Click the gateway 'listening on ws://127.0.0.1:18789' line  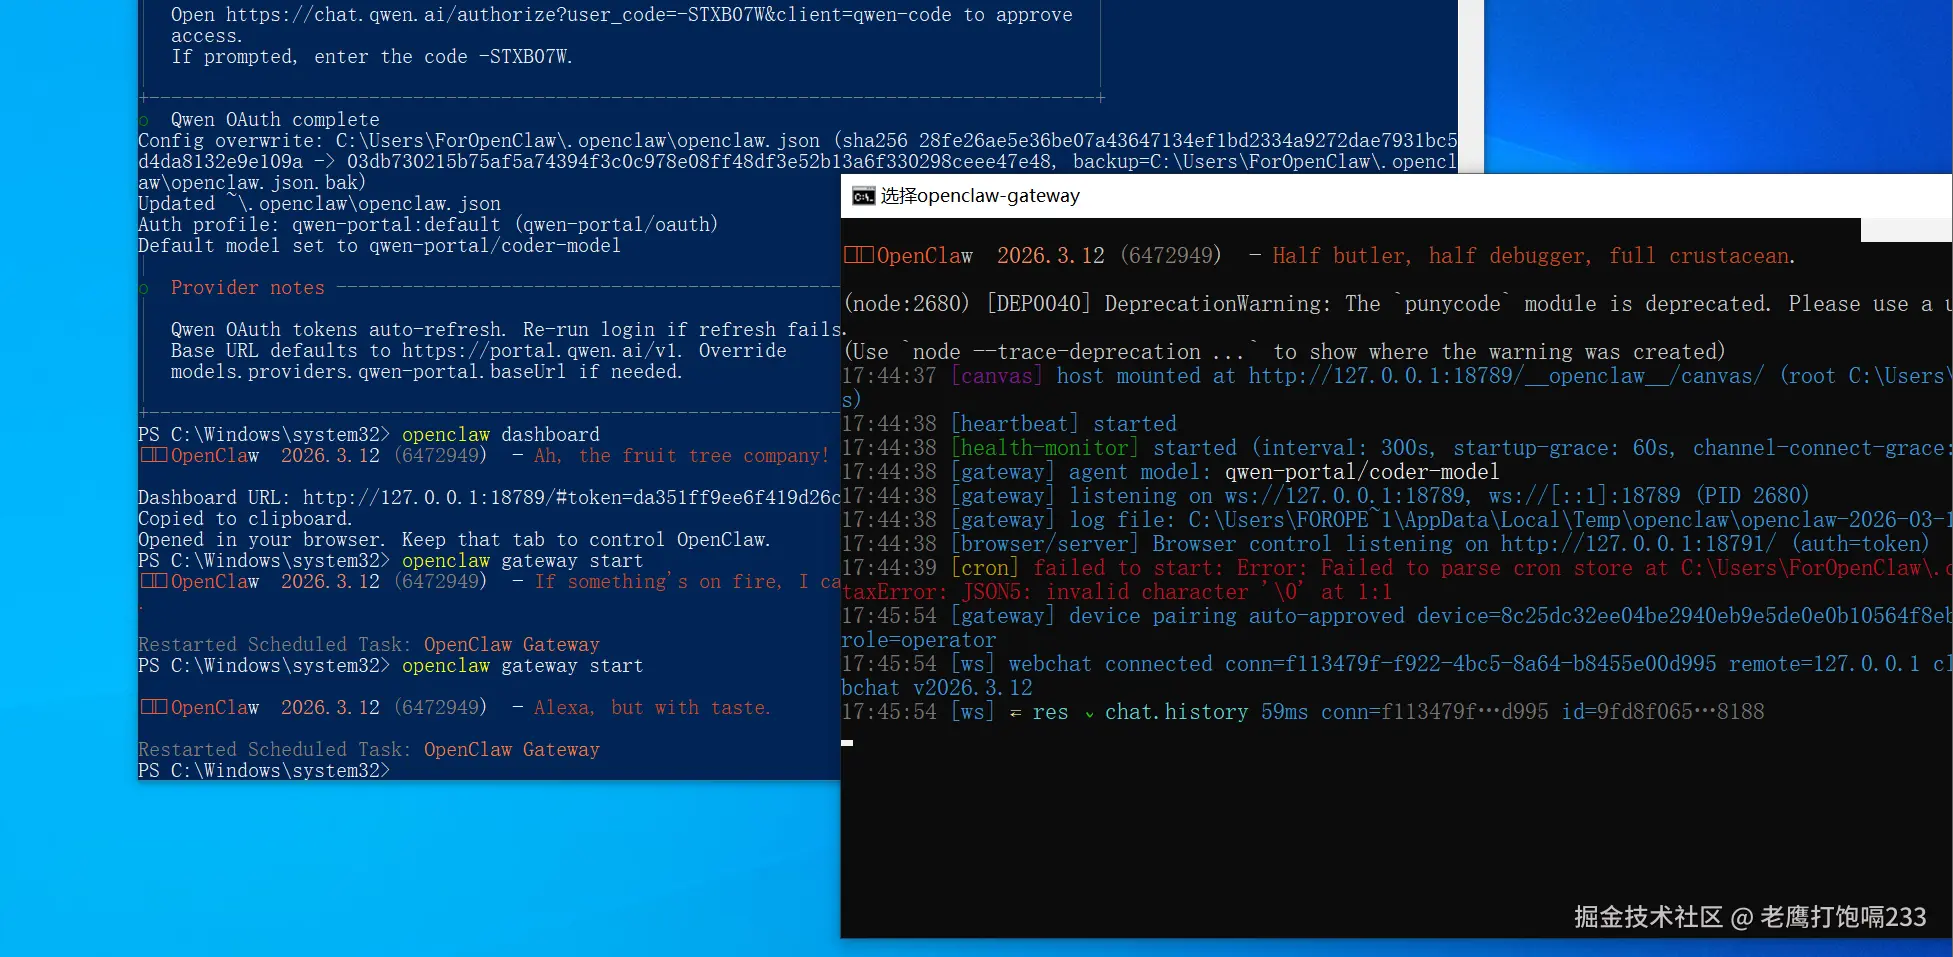[1326, 496]
